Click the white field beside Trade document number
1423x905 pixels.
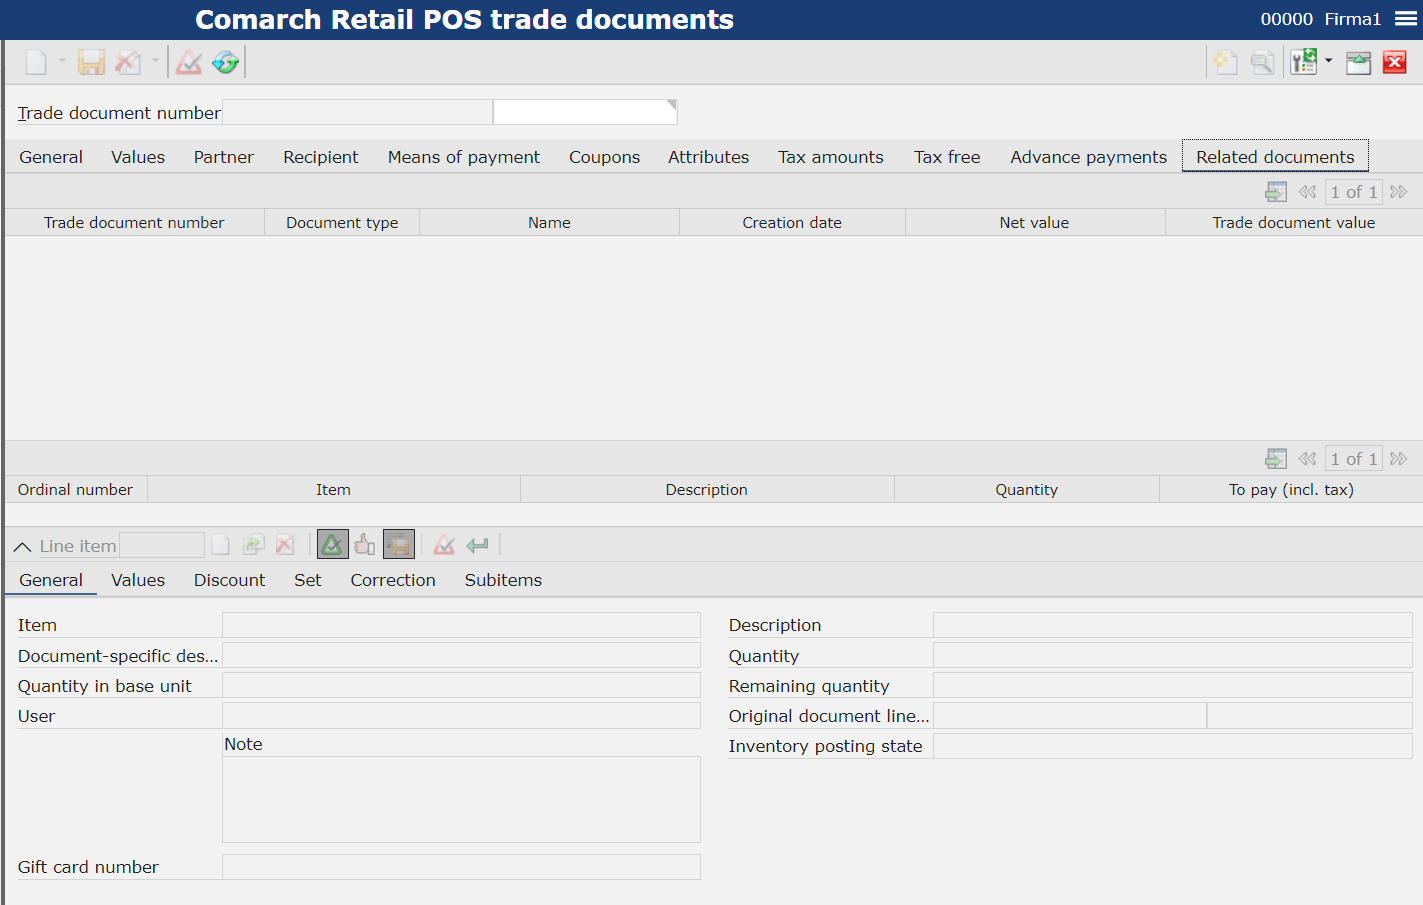click(585, 112)
